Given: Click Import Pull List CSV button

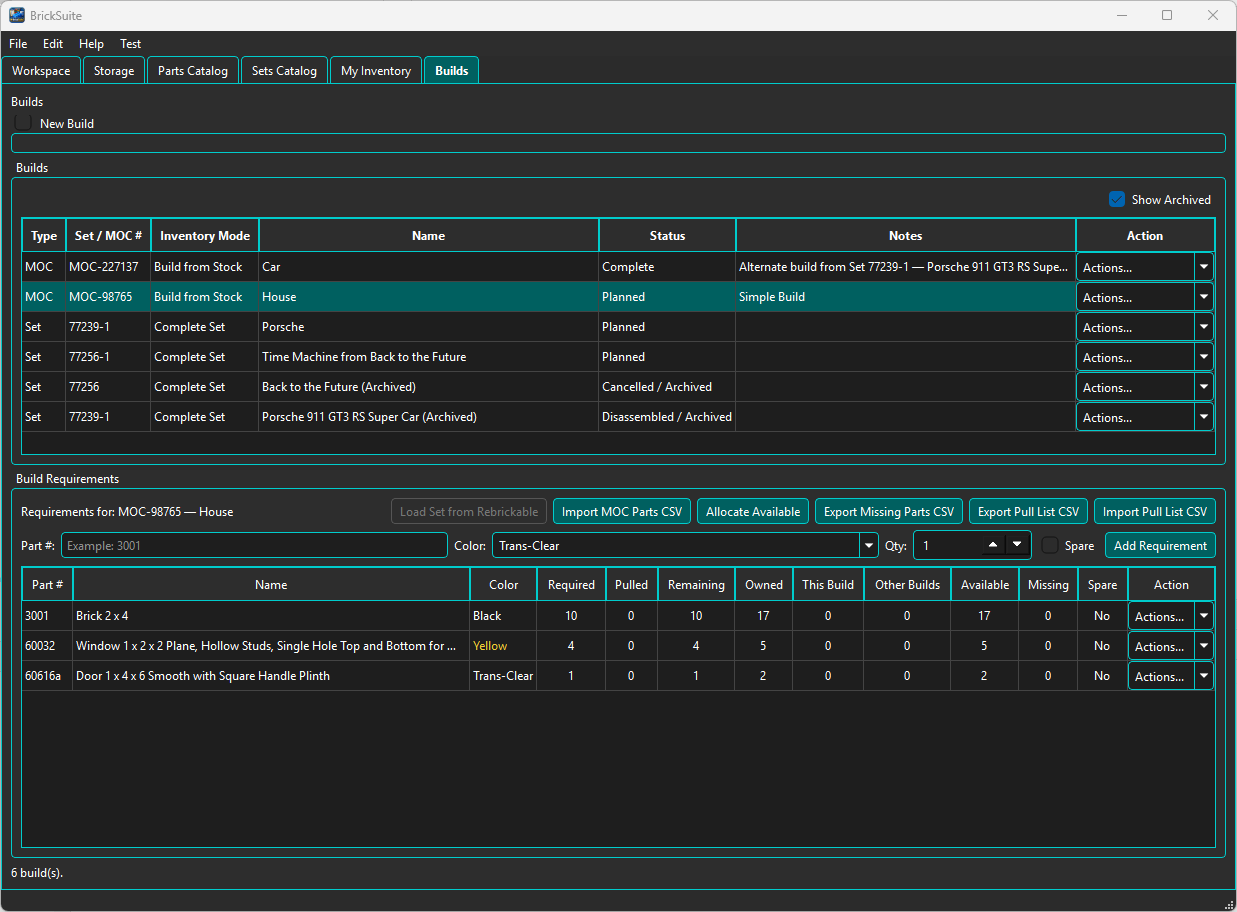Looking at the screenshot, I should pyautogui.click(x=1155, y=511).
